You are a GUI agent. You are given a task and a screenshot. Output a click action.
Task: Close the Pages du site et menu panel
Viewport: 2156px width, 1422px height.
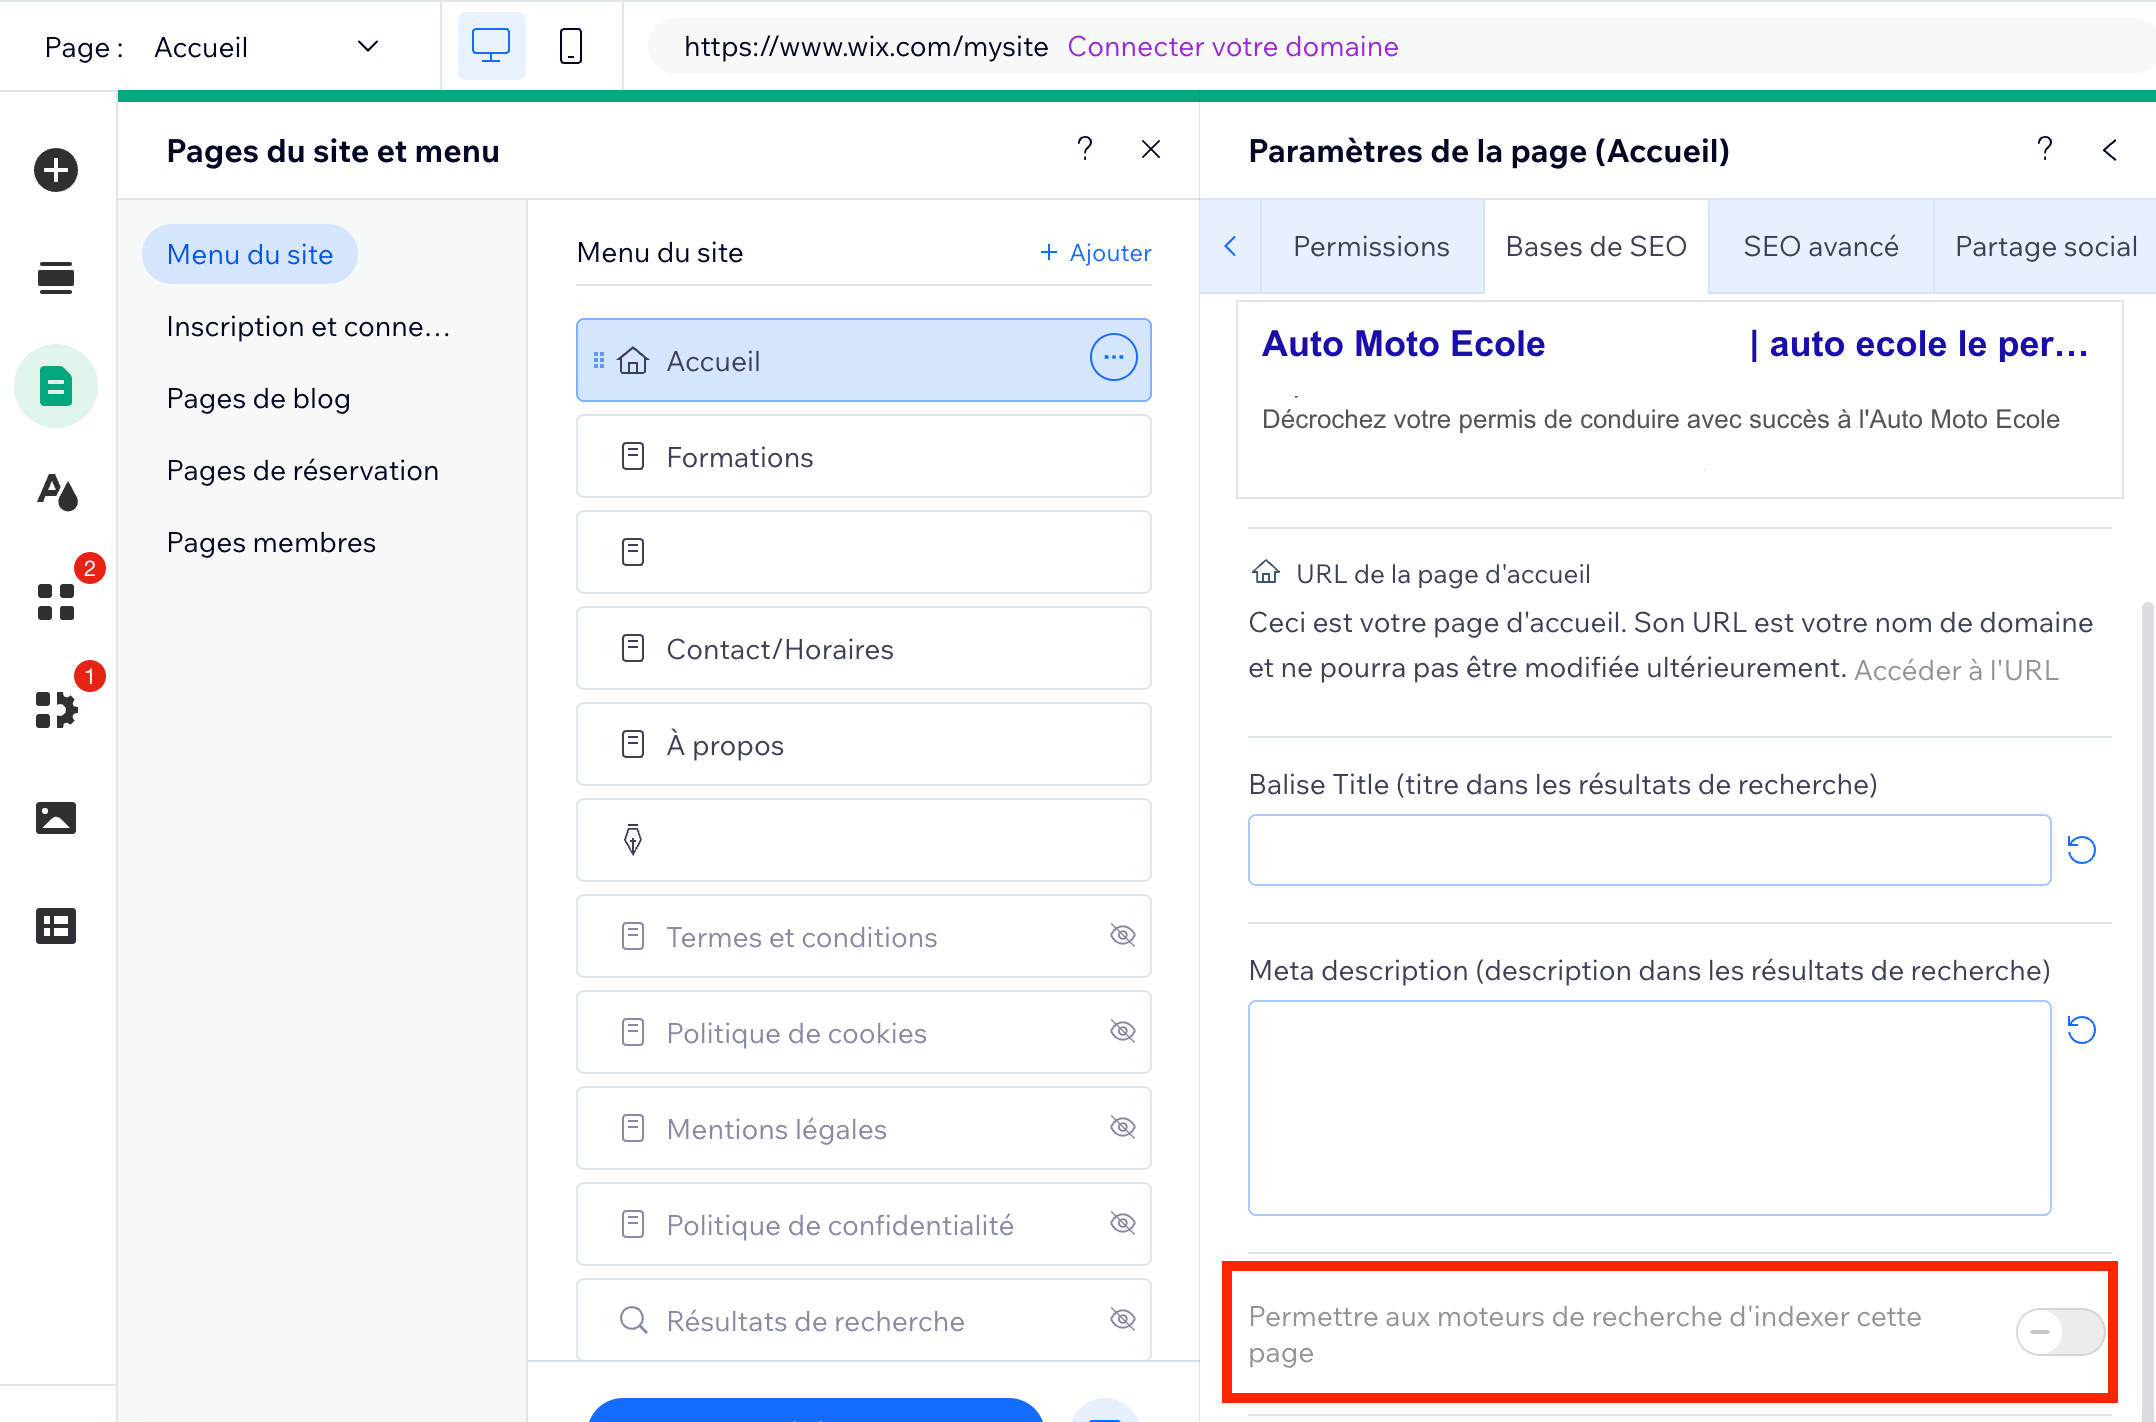1151,149
